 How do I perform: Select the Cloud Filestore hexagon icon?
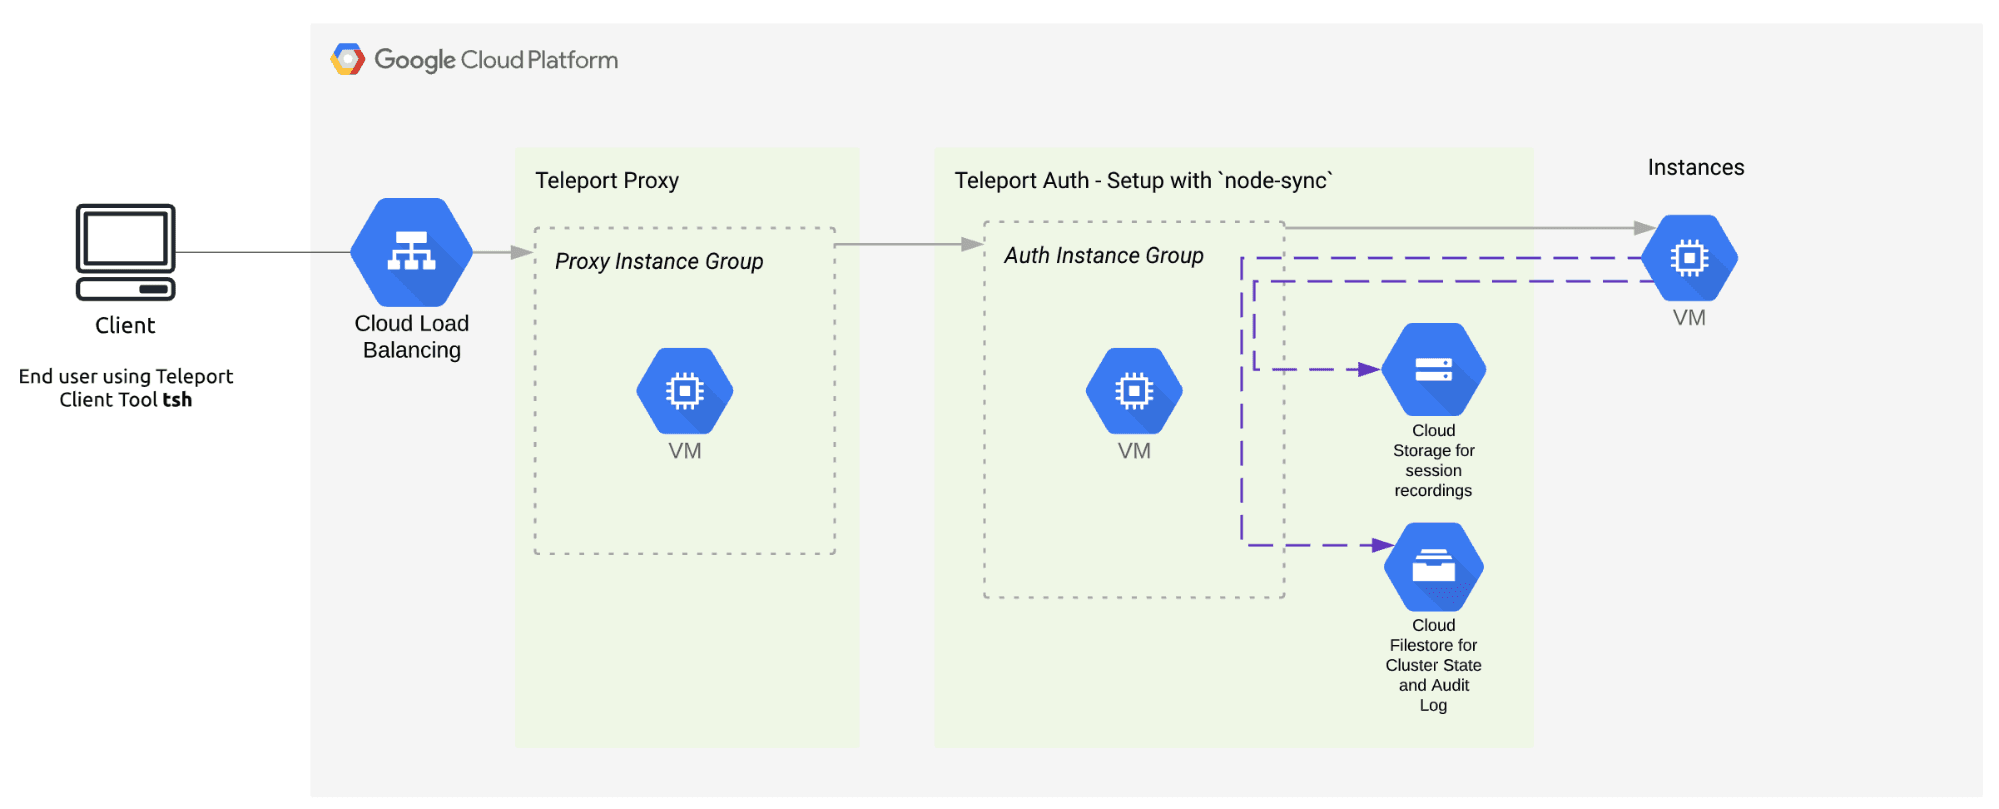pyautogui.click(x=1433, y=566)
